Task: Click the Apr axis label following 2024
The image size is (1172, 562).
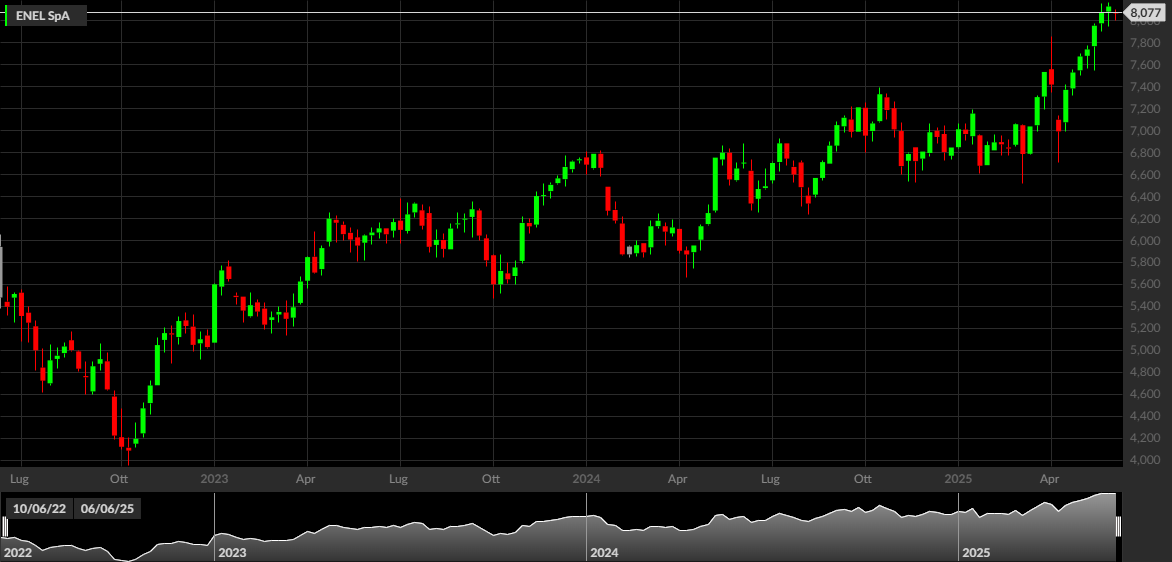Action: [x=678, y=477]
